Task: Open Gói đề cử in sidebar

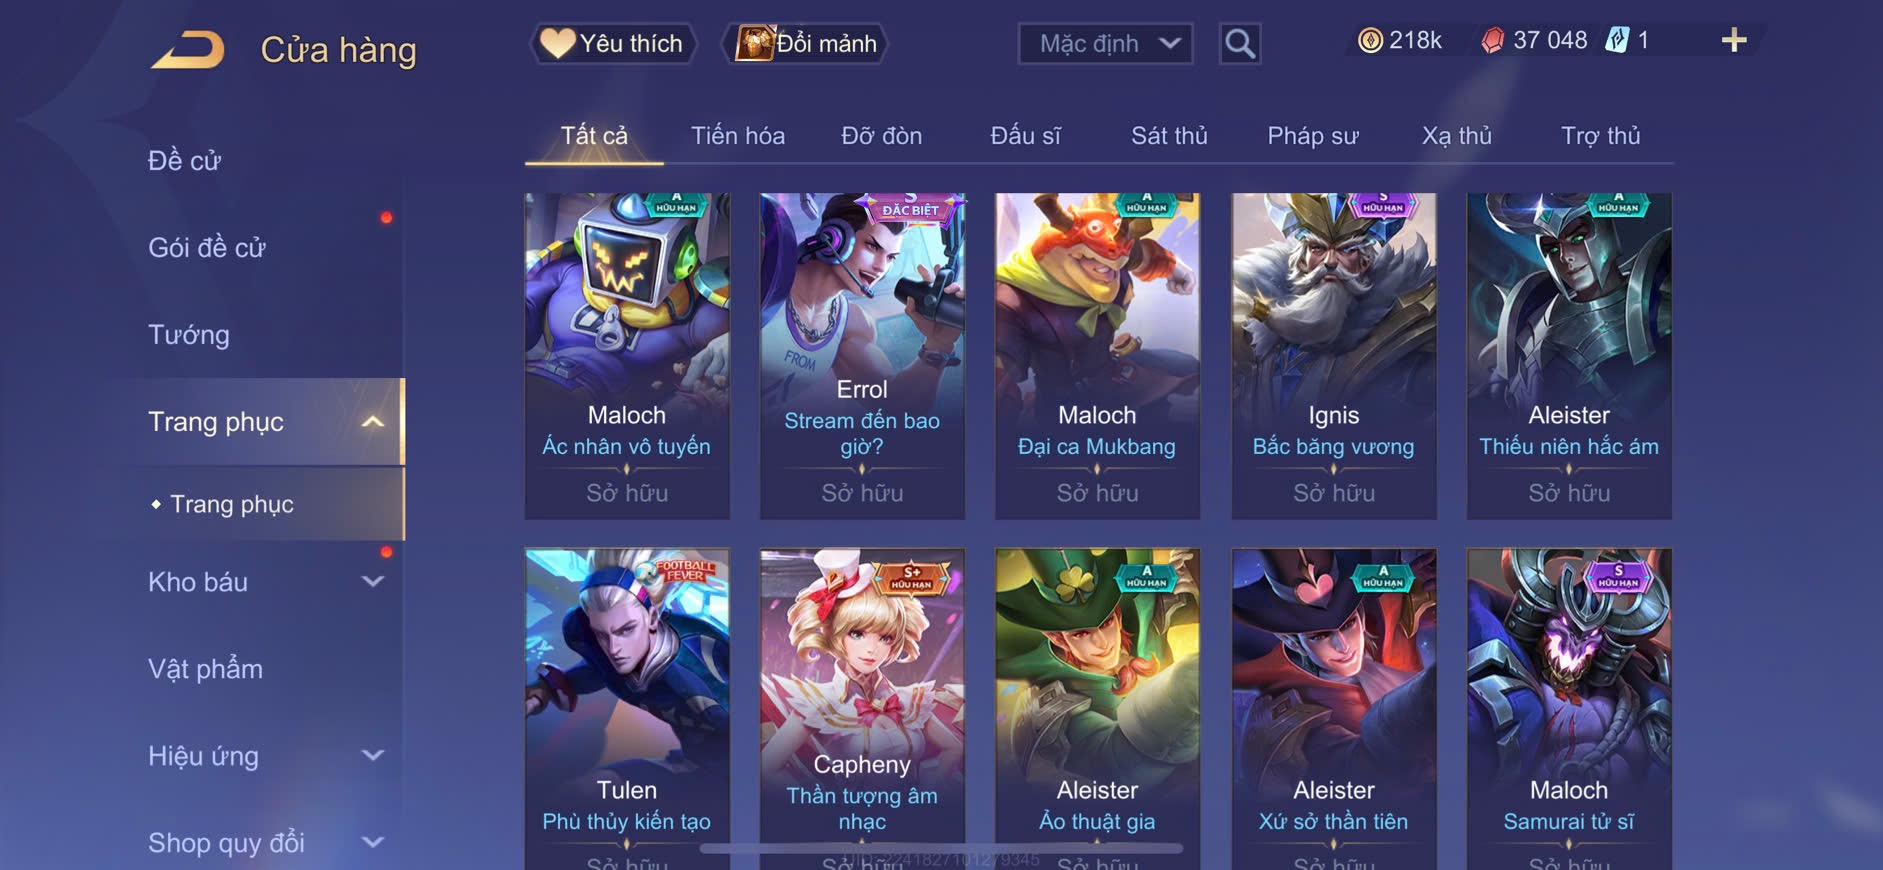Action: [x=207, y=248]
